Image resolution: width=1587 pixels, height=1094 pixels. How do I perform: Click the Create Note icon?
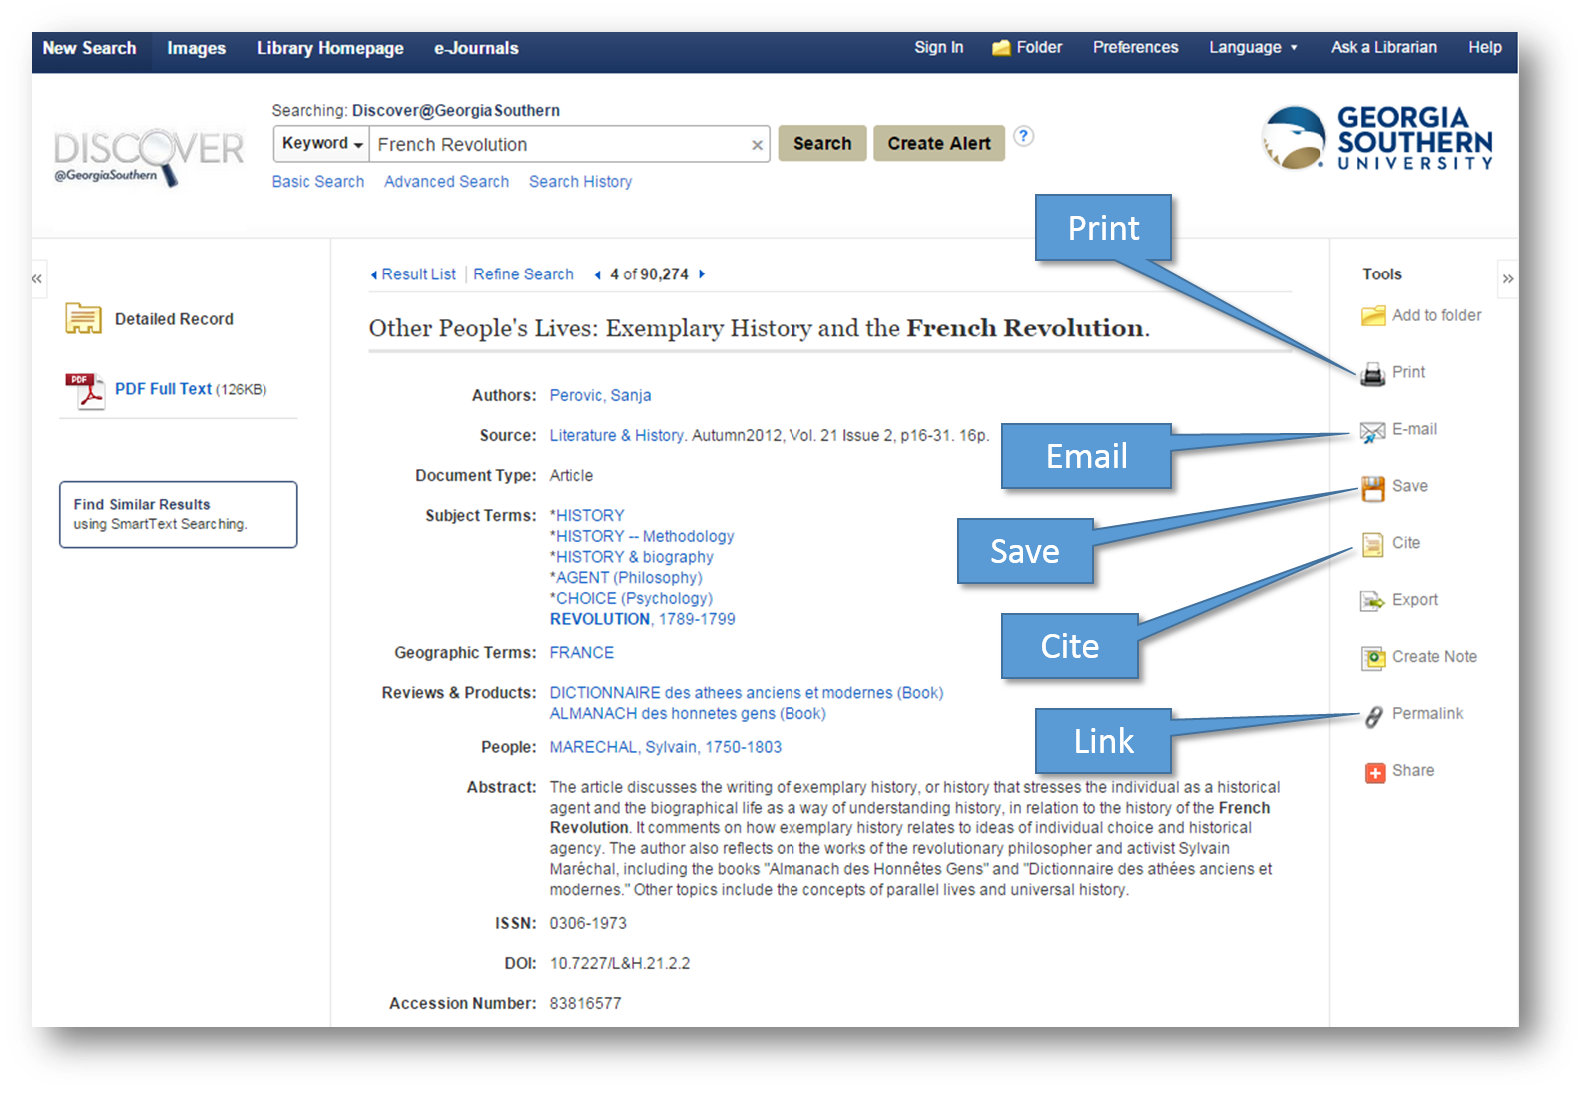[1373, 658]
